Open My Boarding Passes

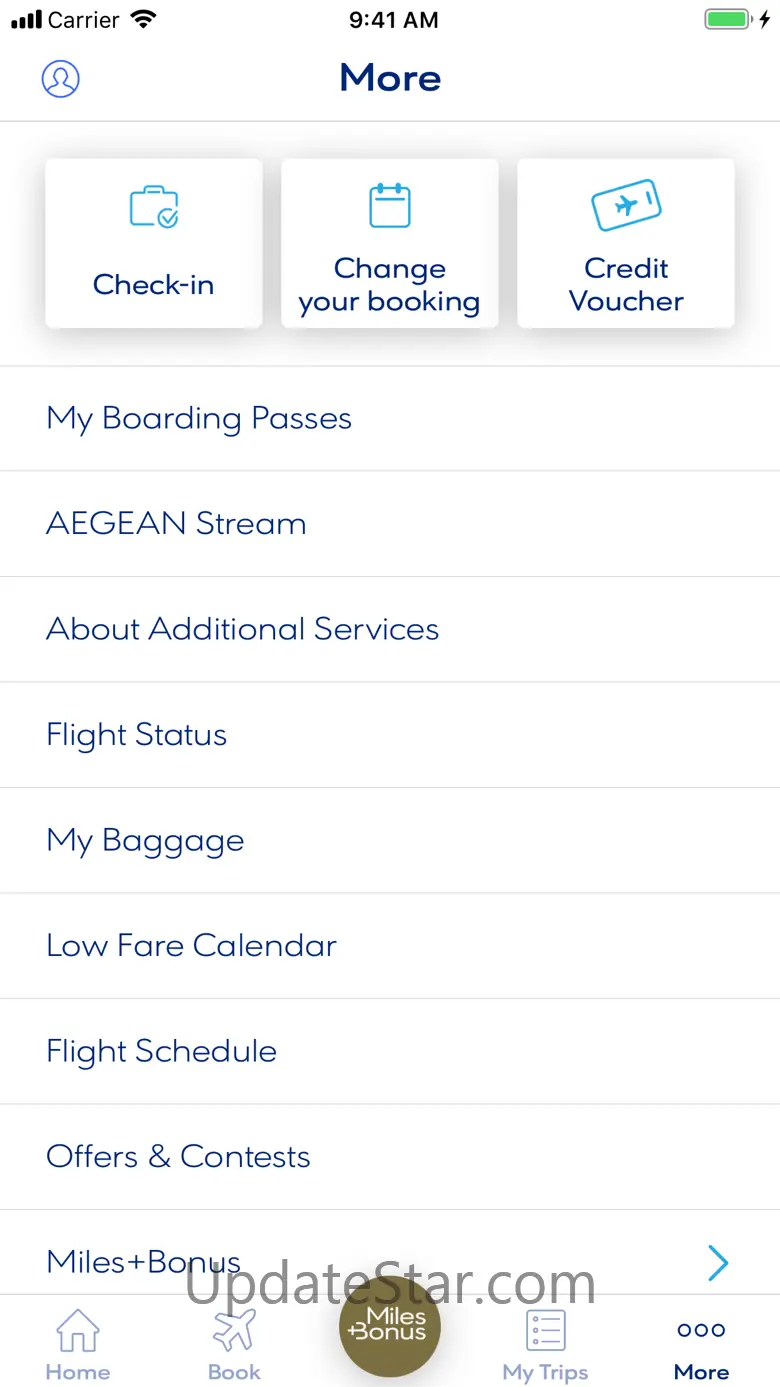pyautogui.click(x=199, y=418)
